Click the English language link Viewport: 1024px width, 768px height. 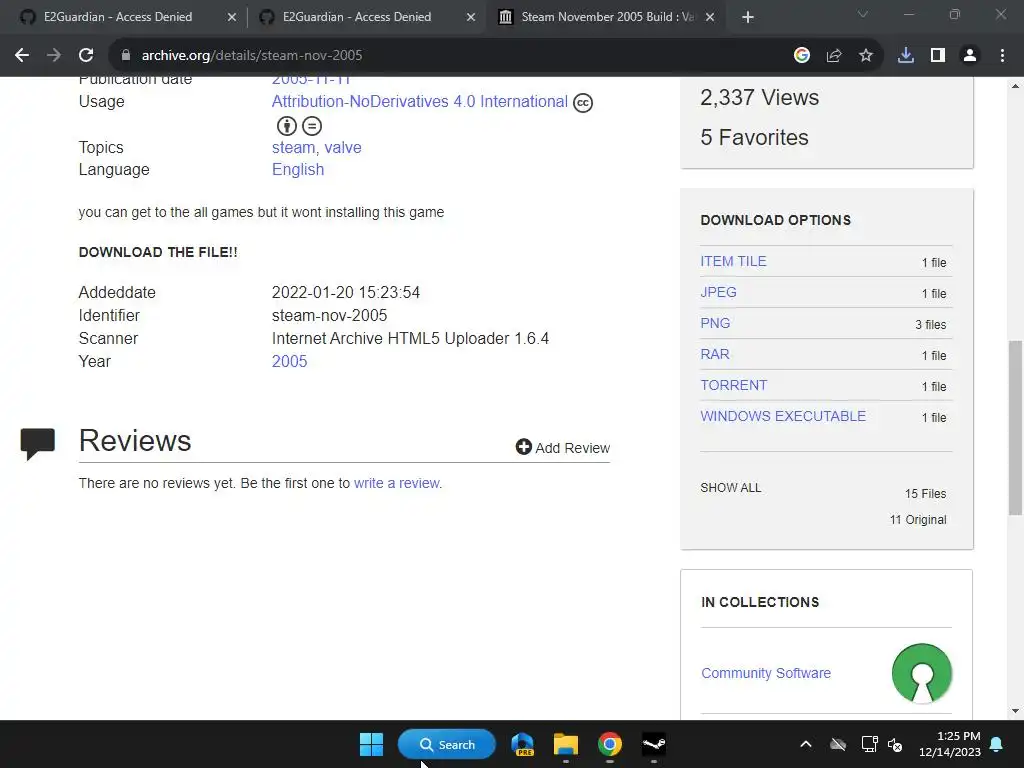point(298,169)
